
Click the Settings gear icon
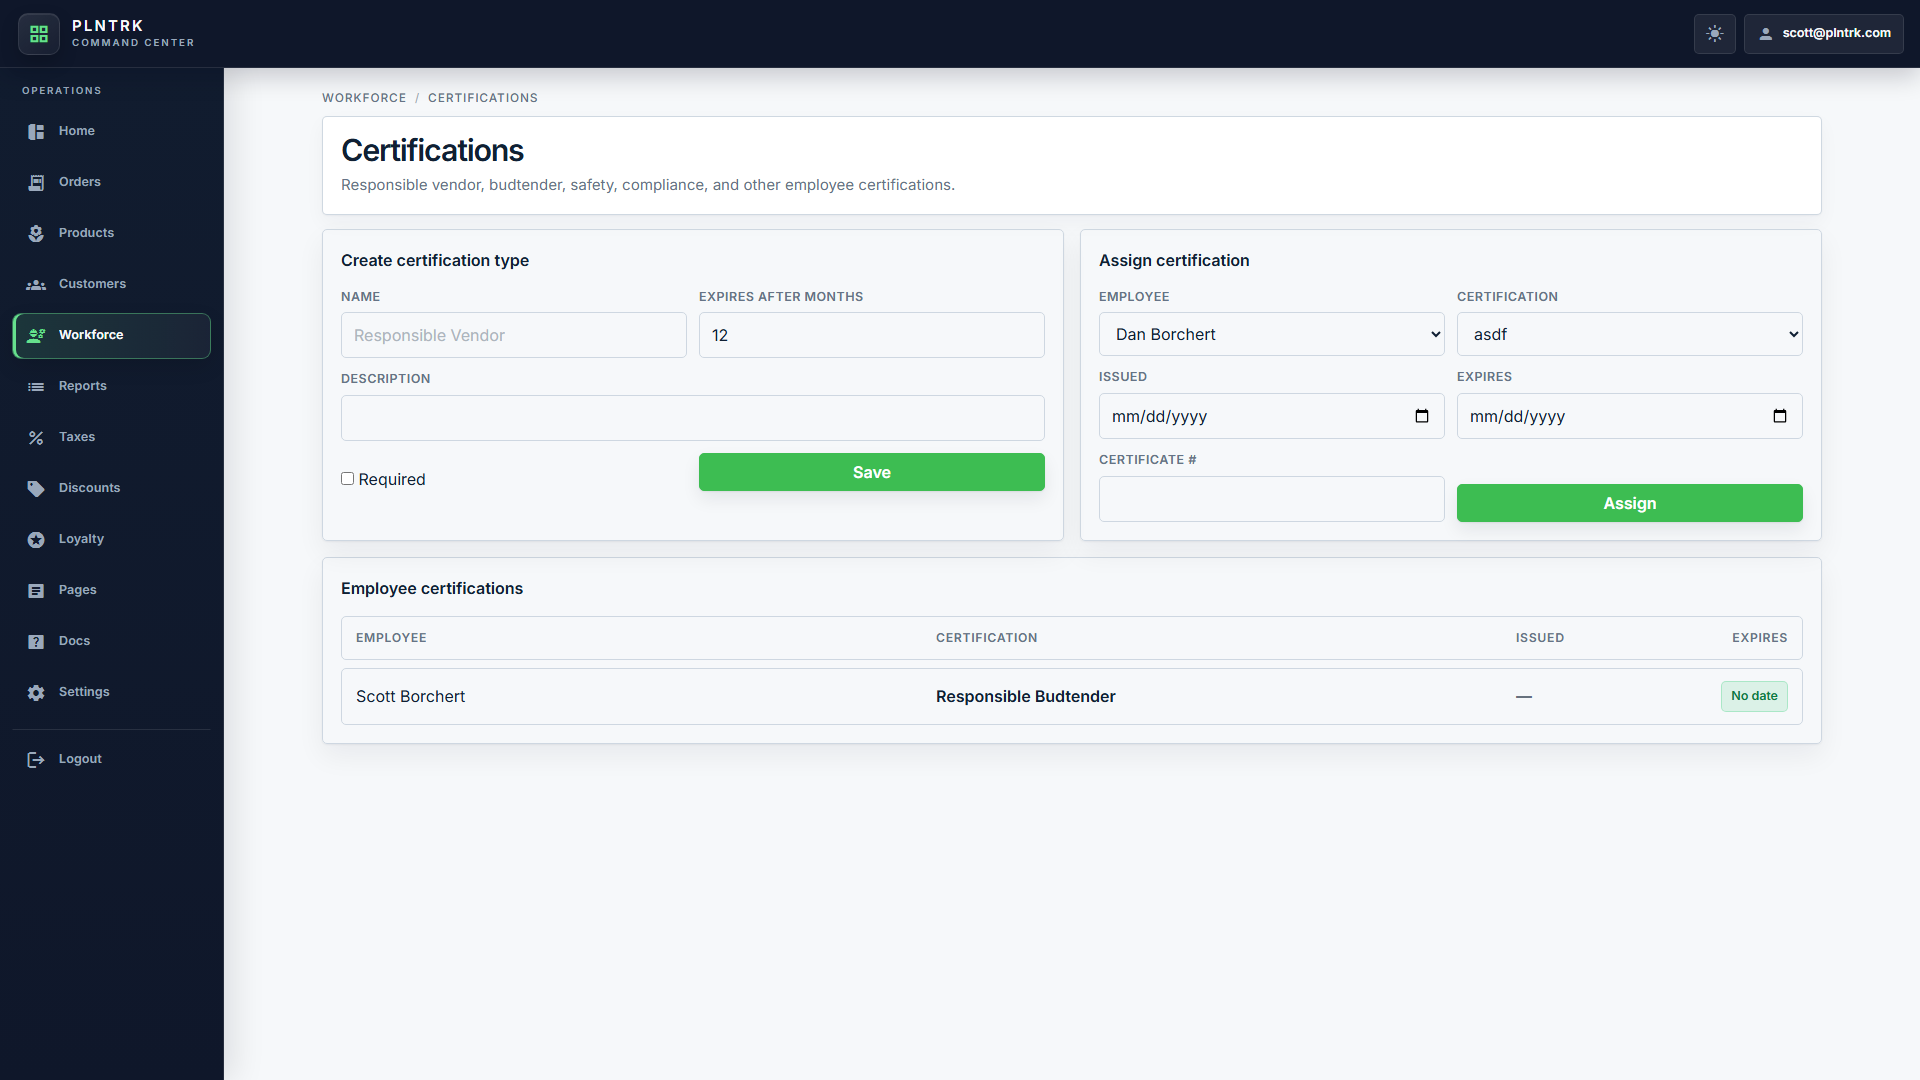click(x=36, y=692)
